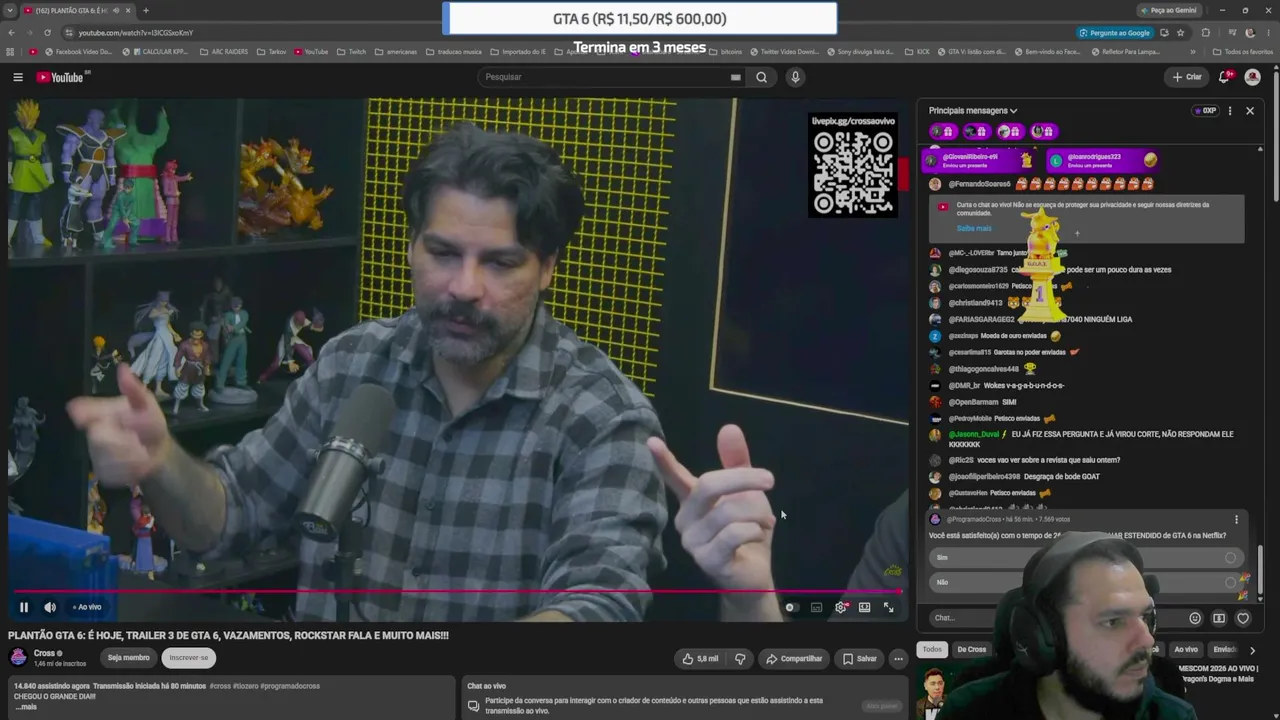The width and height of the screenshot is (1280, 720).
Task: Save the video with Salvar
Action: click(x=860, y=659)
